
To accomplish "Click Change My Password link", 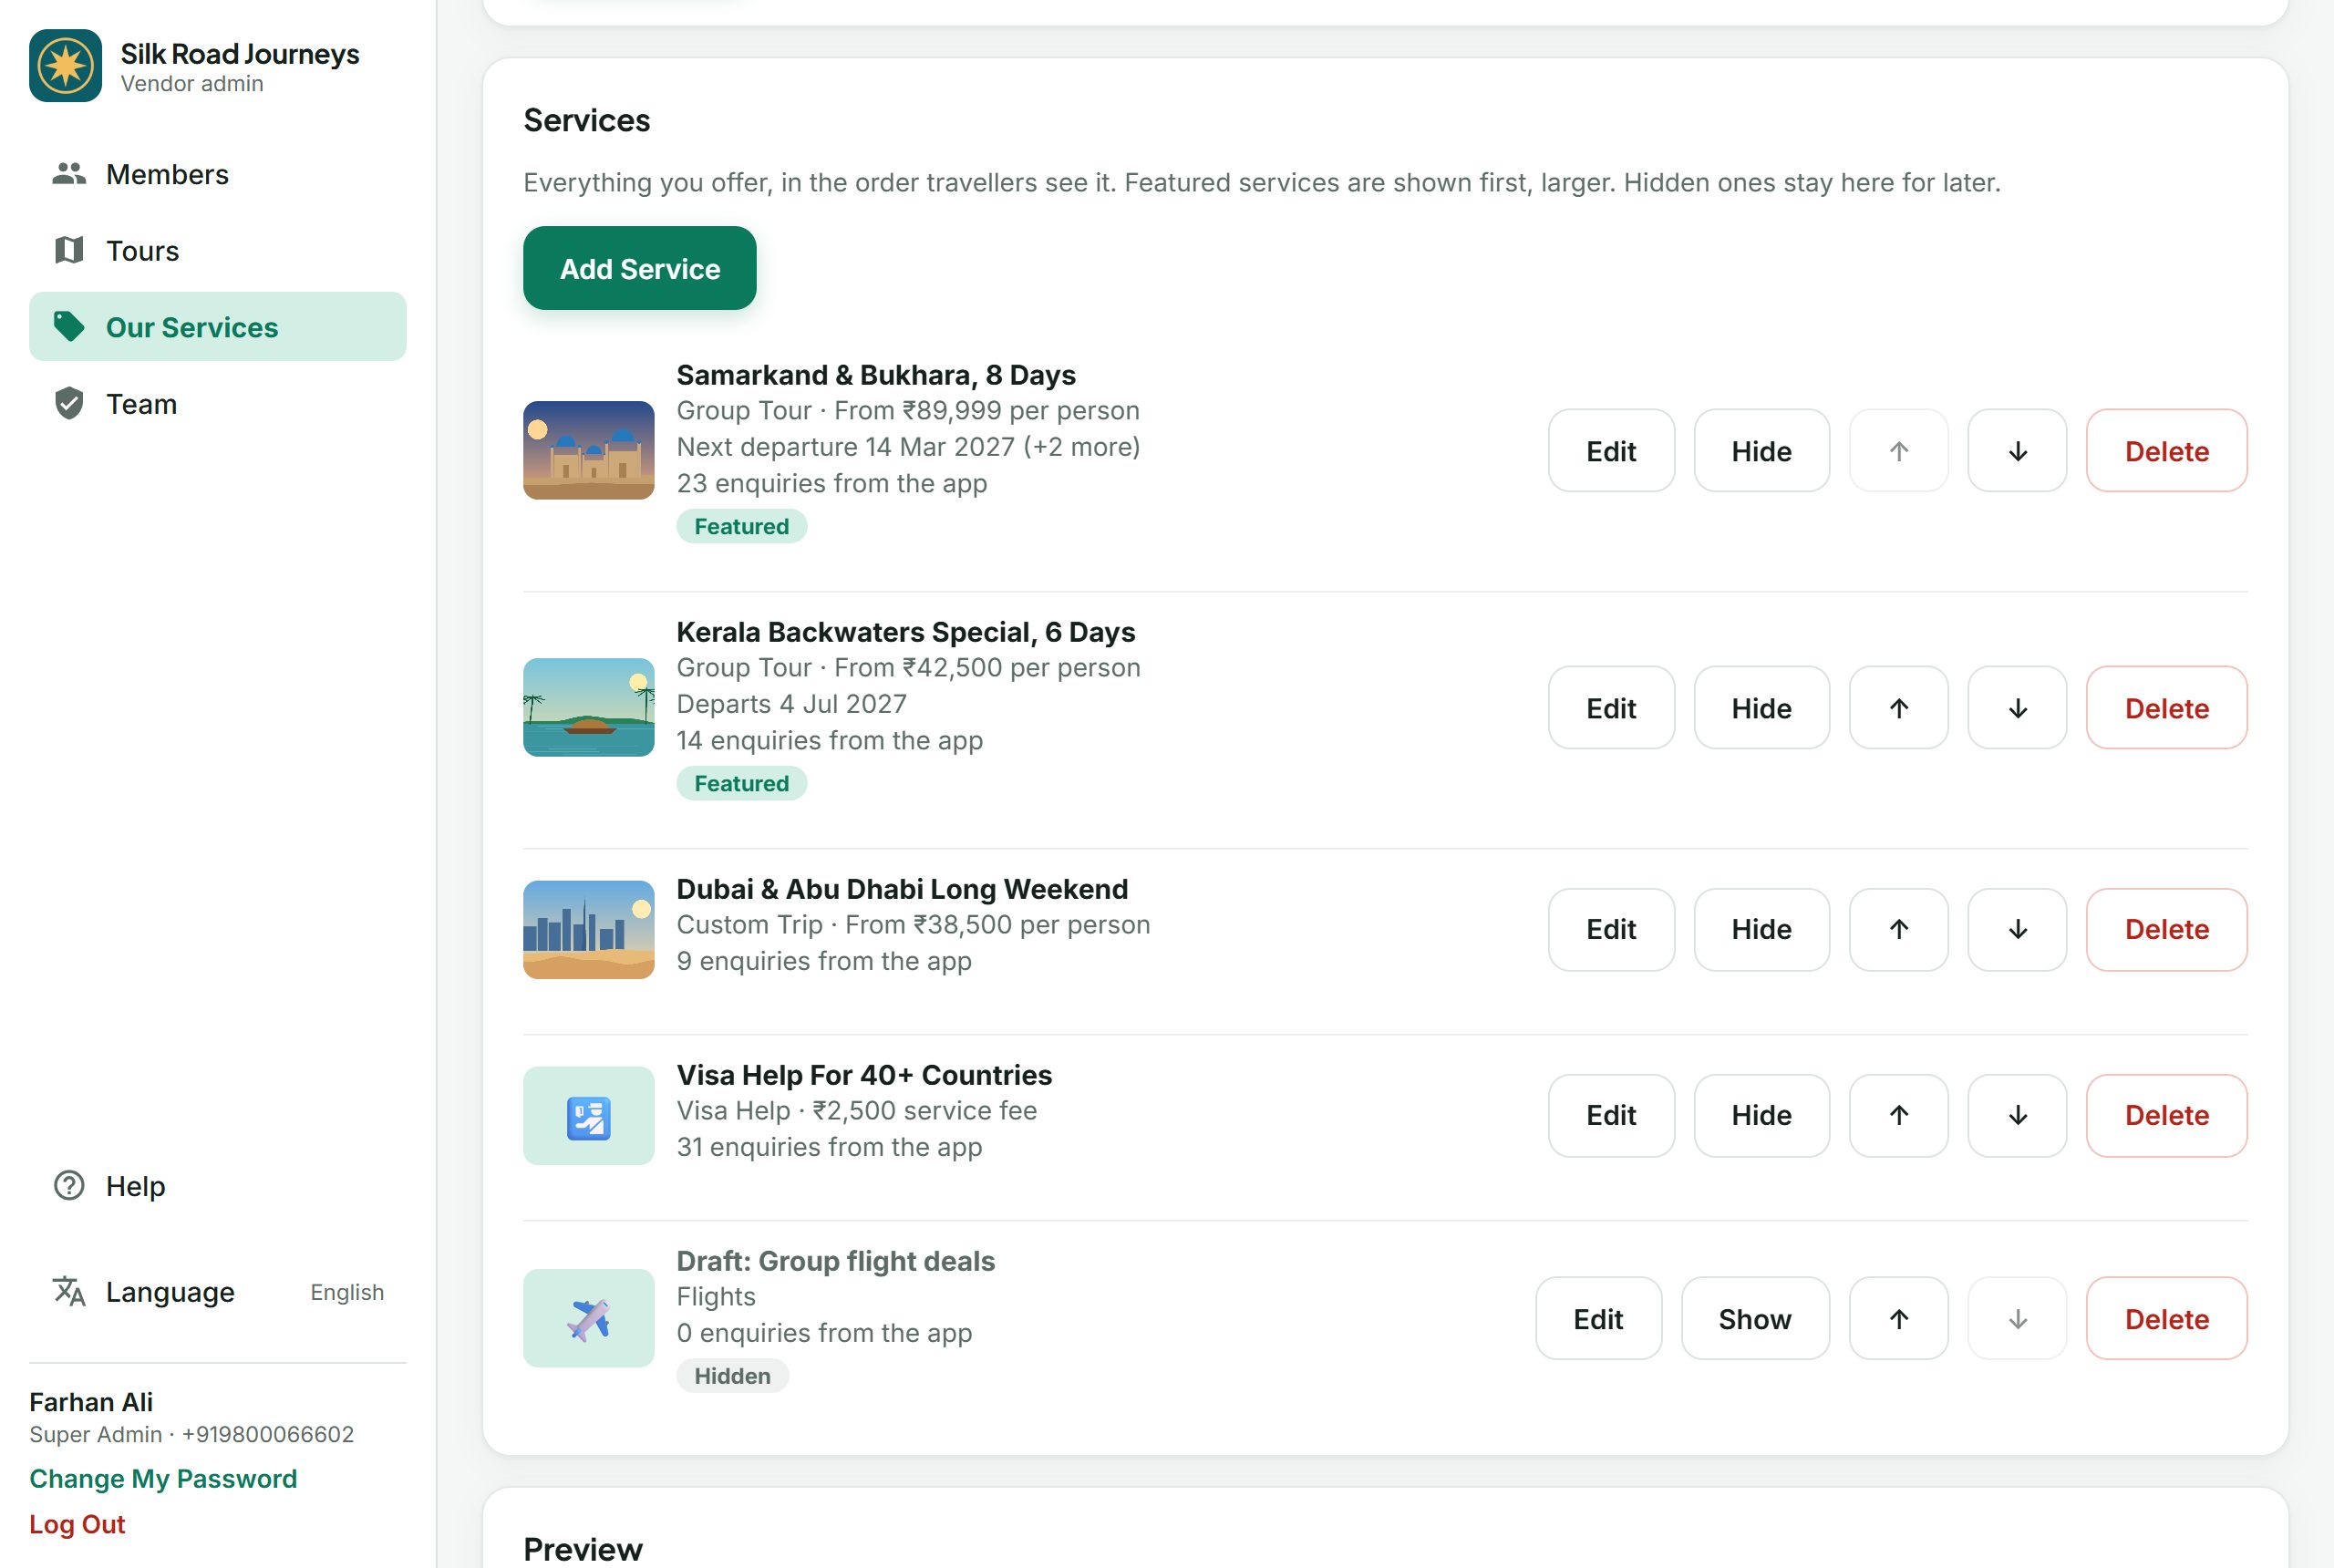I will pos(163,1478).
